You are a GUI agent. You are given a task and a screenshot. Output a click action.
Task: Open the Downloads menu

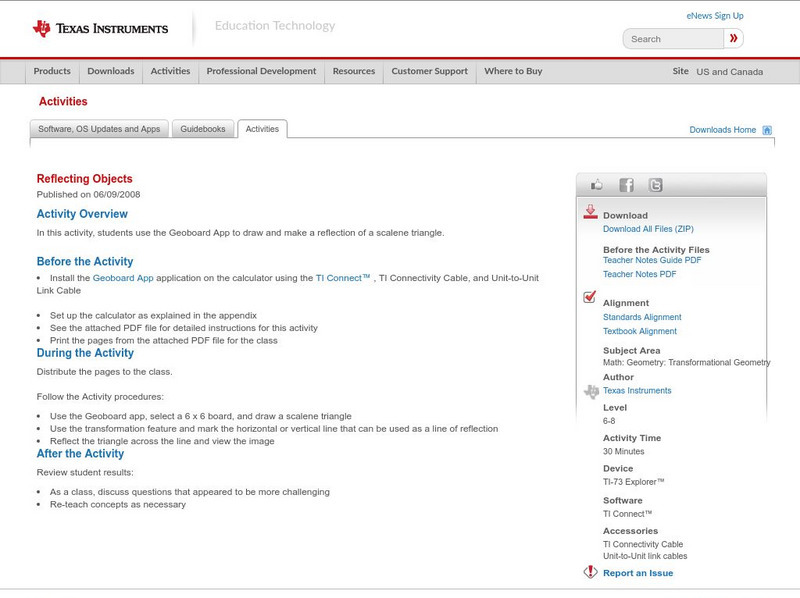coord(111,71)
